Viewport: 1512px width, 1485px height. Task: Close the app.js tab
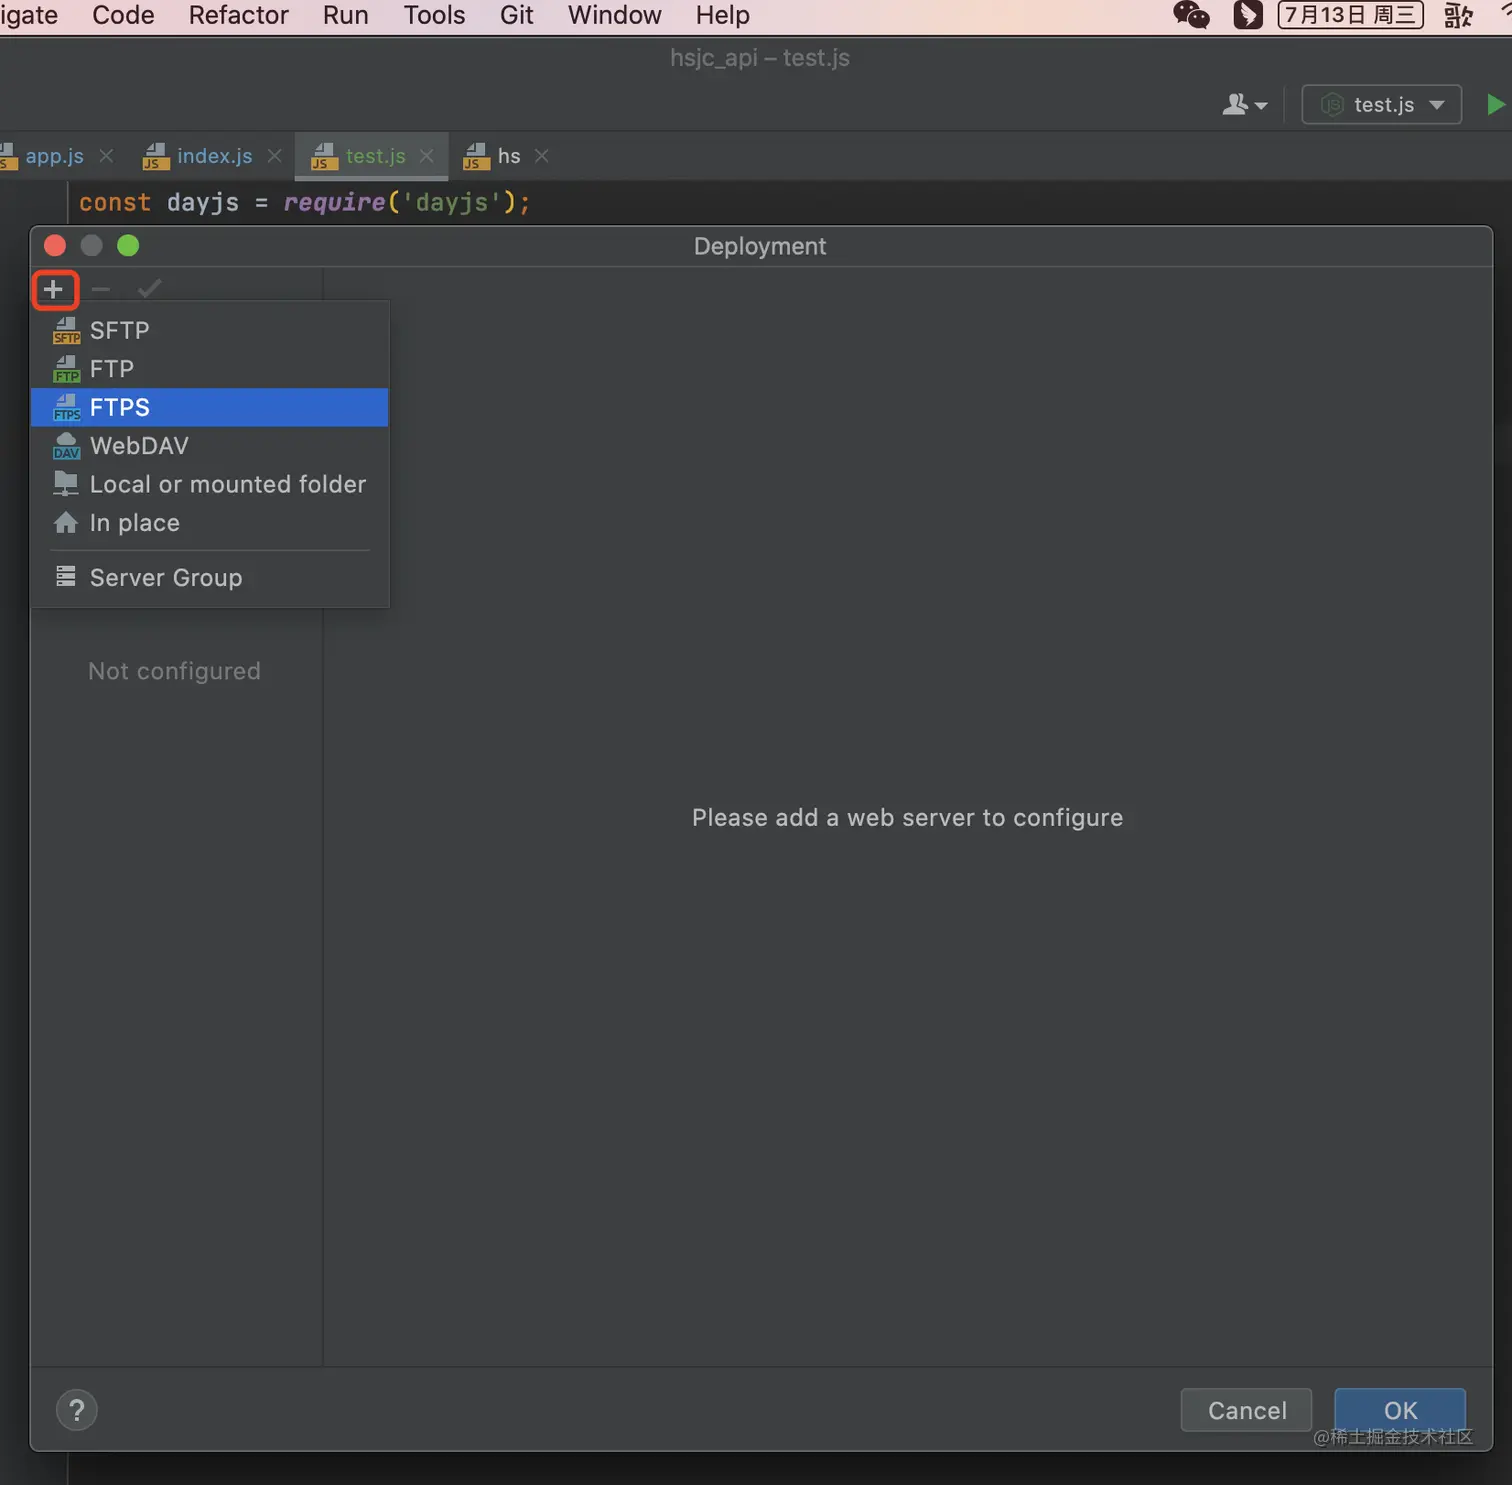coord(106,156)
